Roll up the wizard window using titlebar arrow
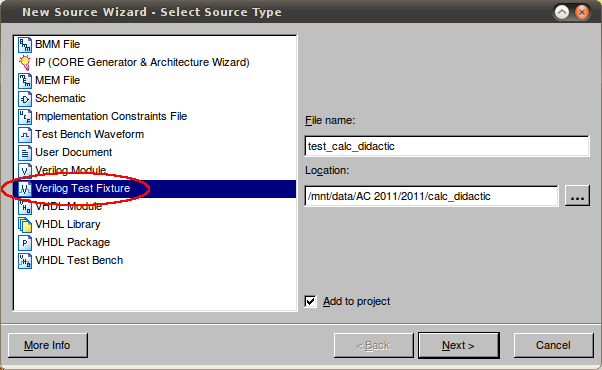This screenshot has width=602, height=370. [562, 12]
